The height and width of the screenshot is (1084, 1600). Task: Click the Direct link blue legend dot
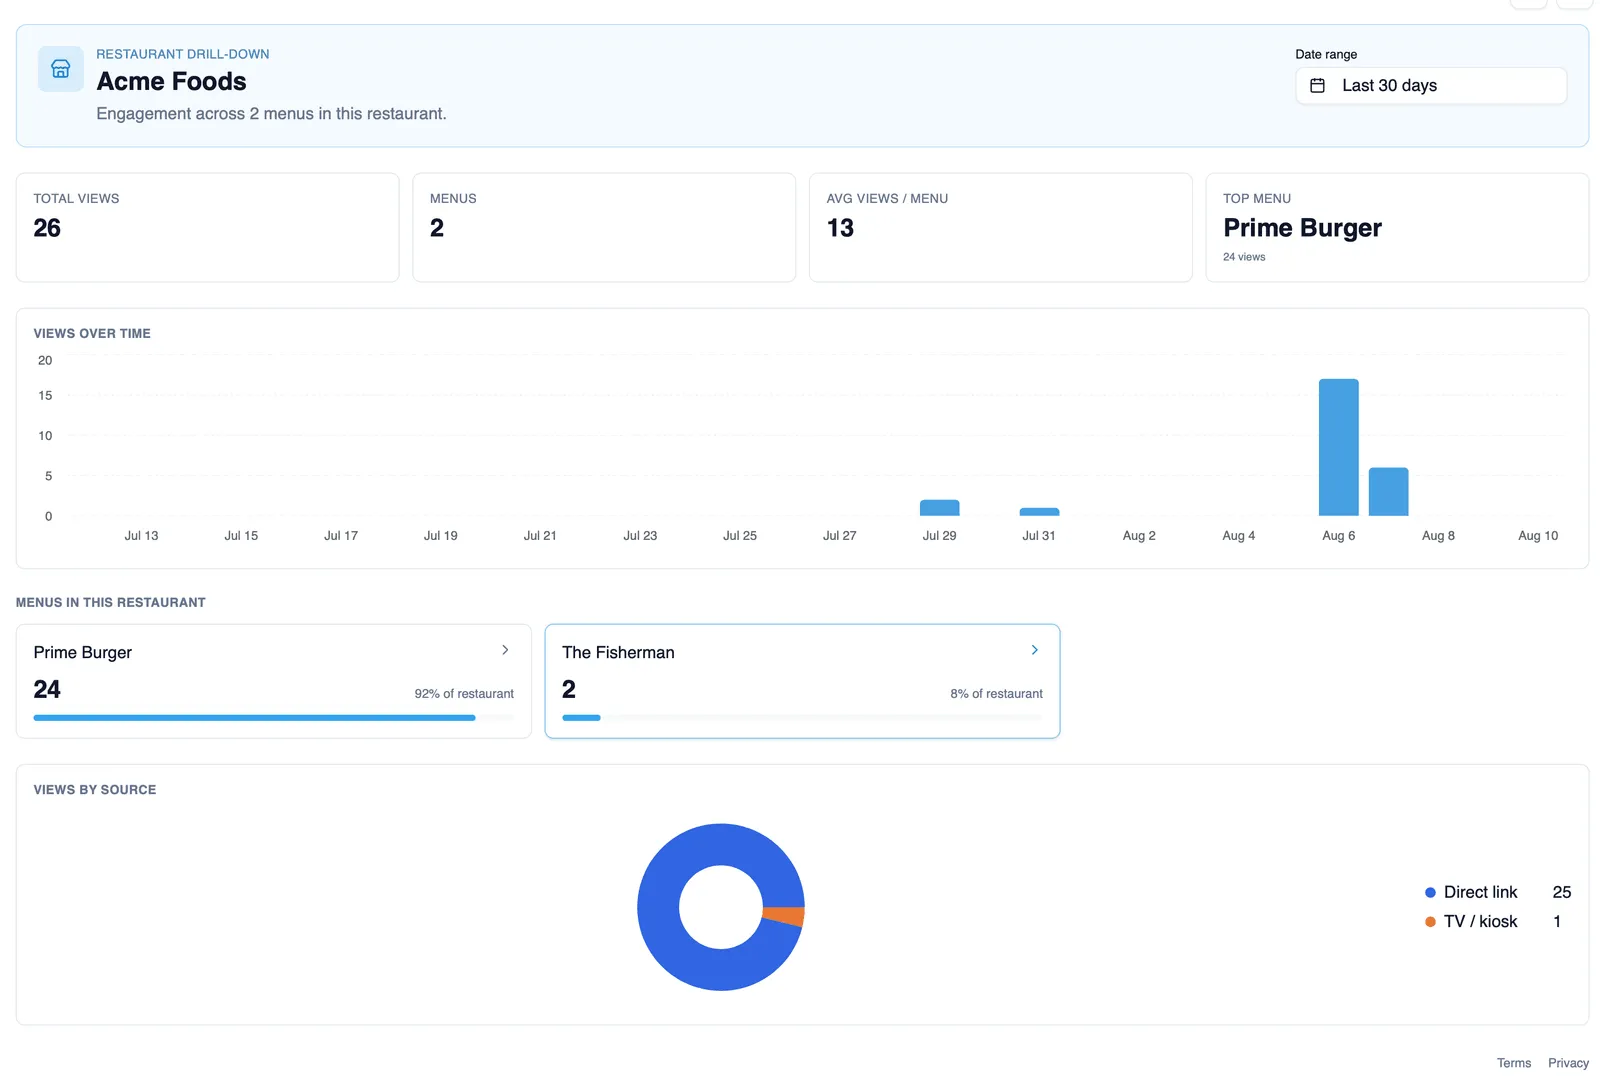coord(1430,892)
